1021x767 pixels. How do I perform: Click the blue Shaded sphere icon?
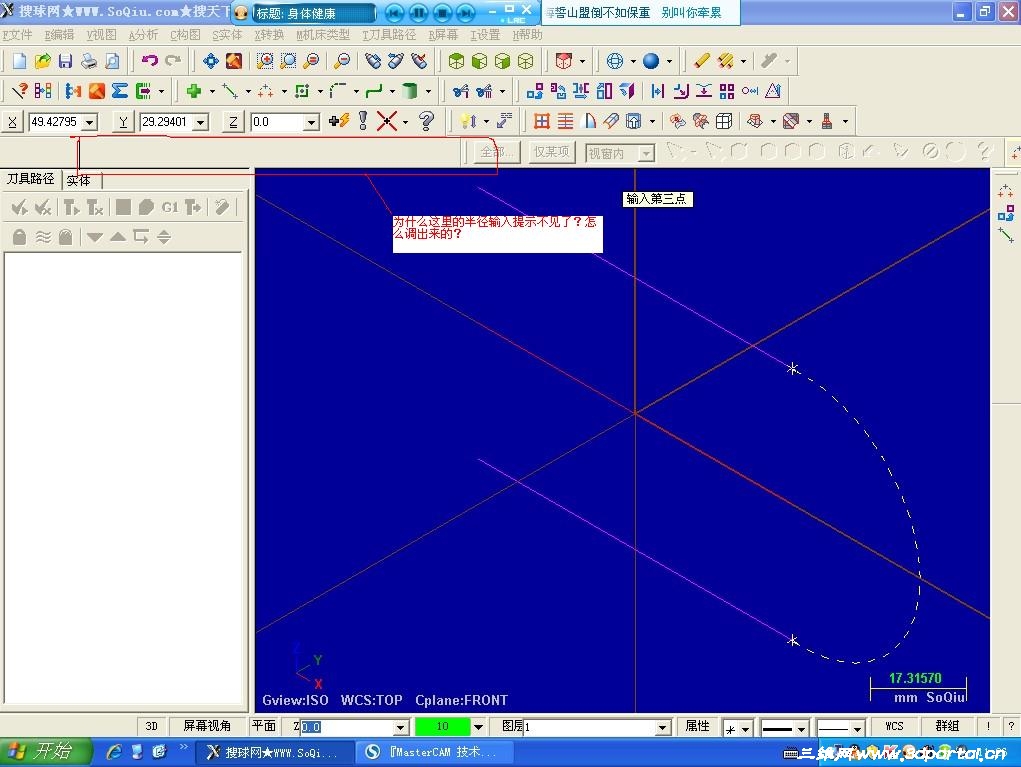click(650, 61)
